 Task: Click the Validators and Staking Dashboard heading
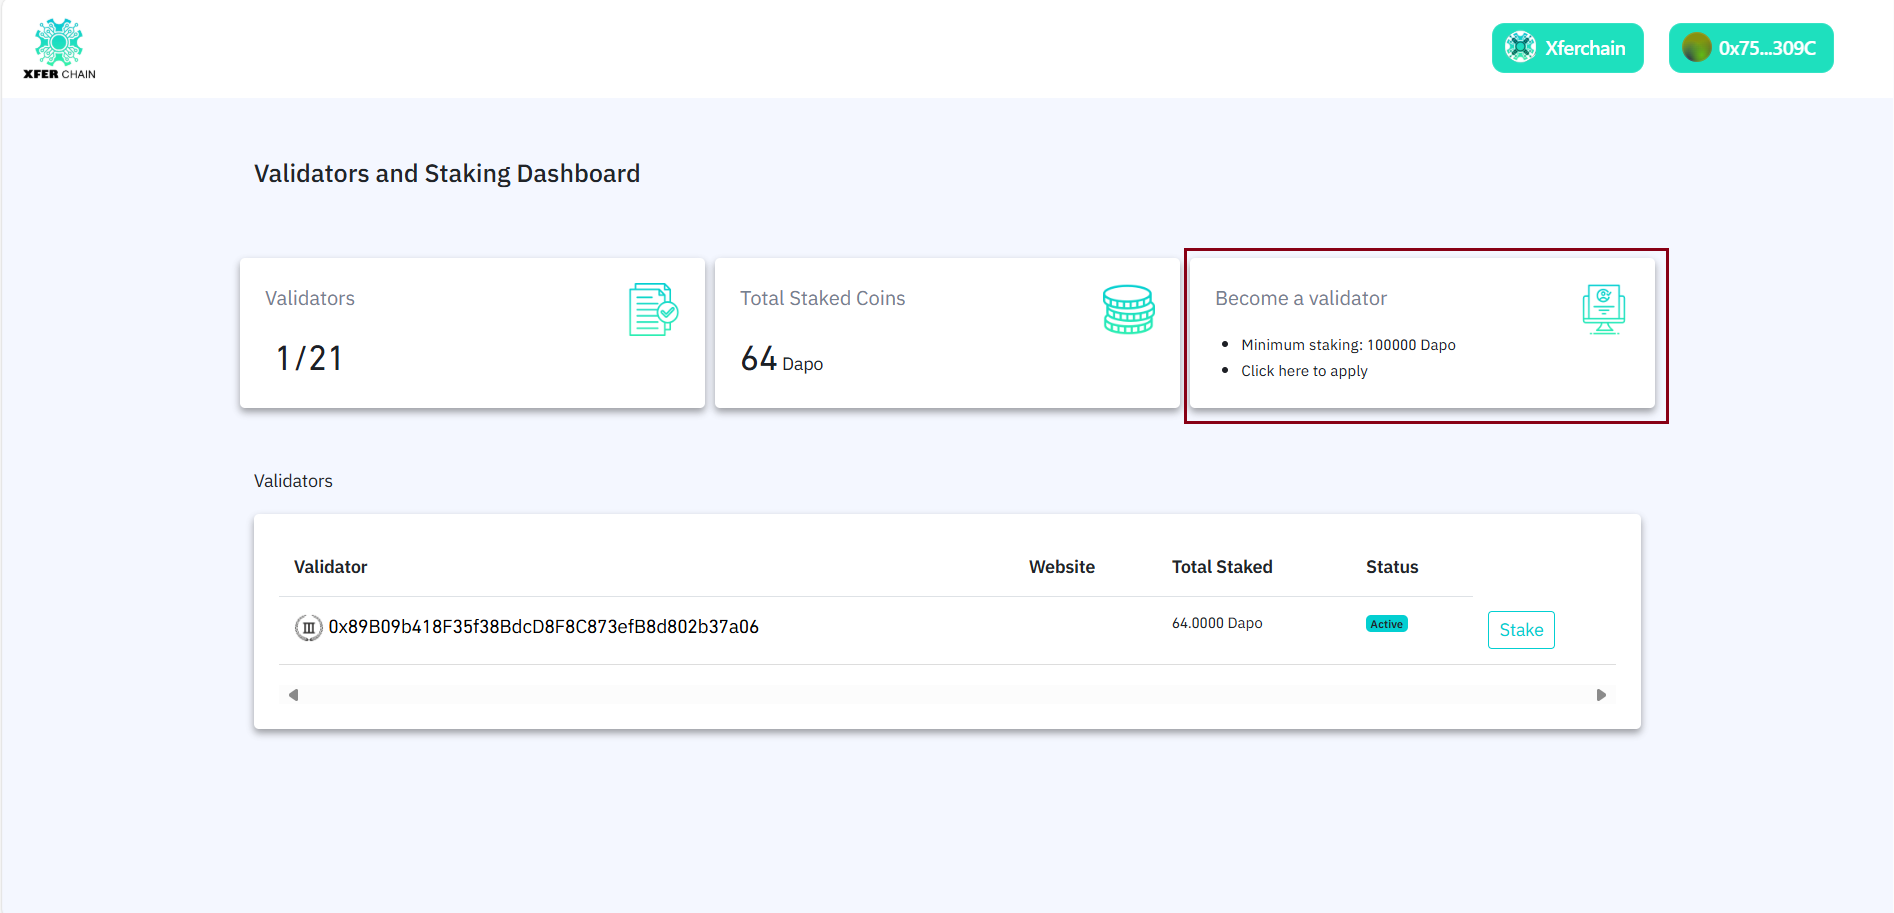coord(446,173)
